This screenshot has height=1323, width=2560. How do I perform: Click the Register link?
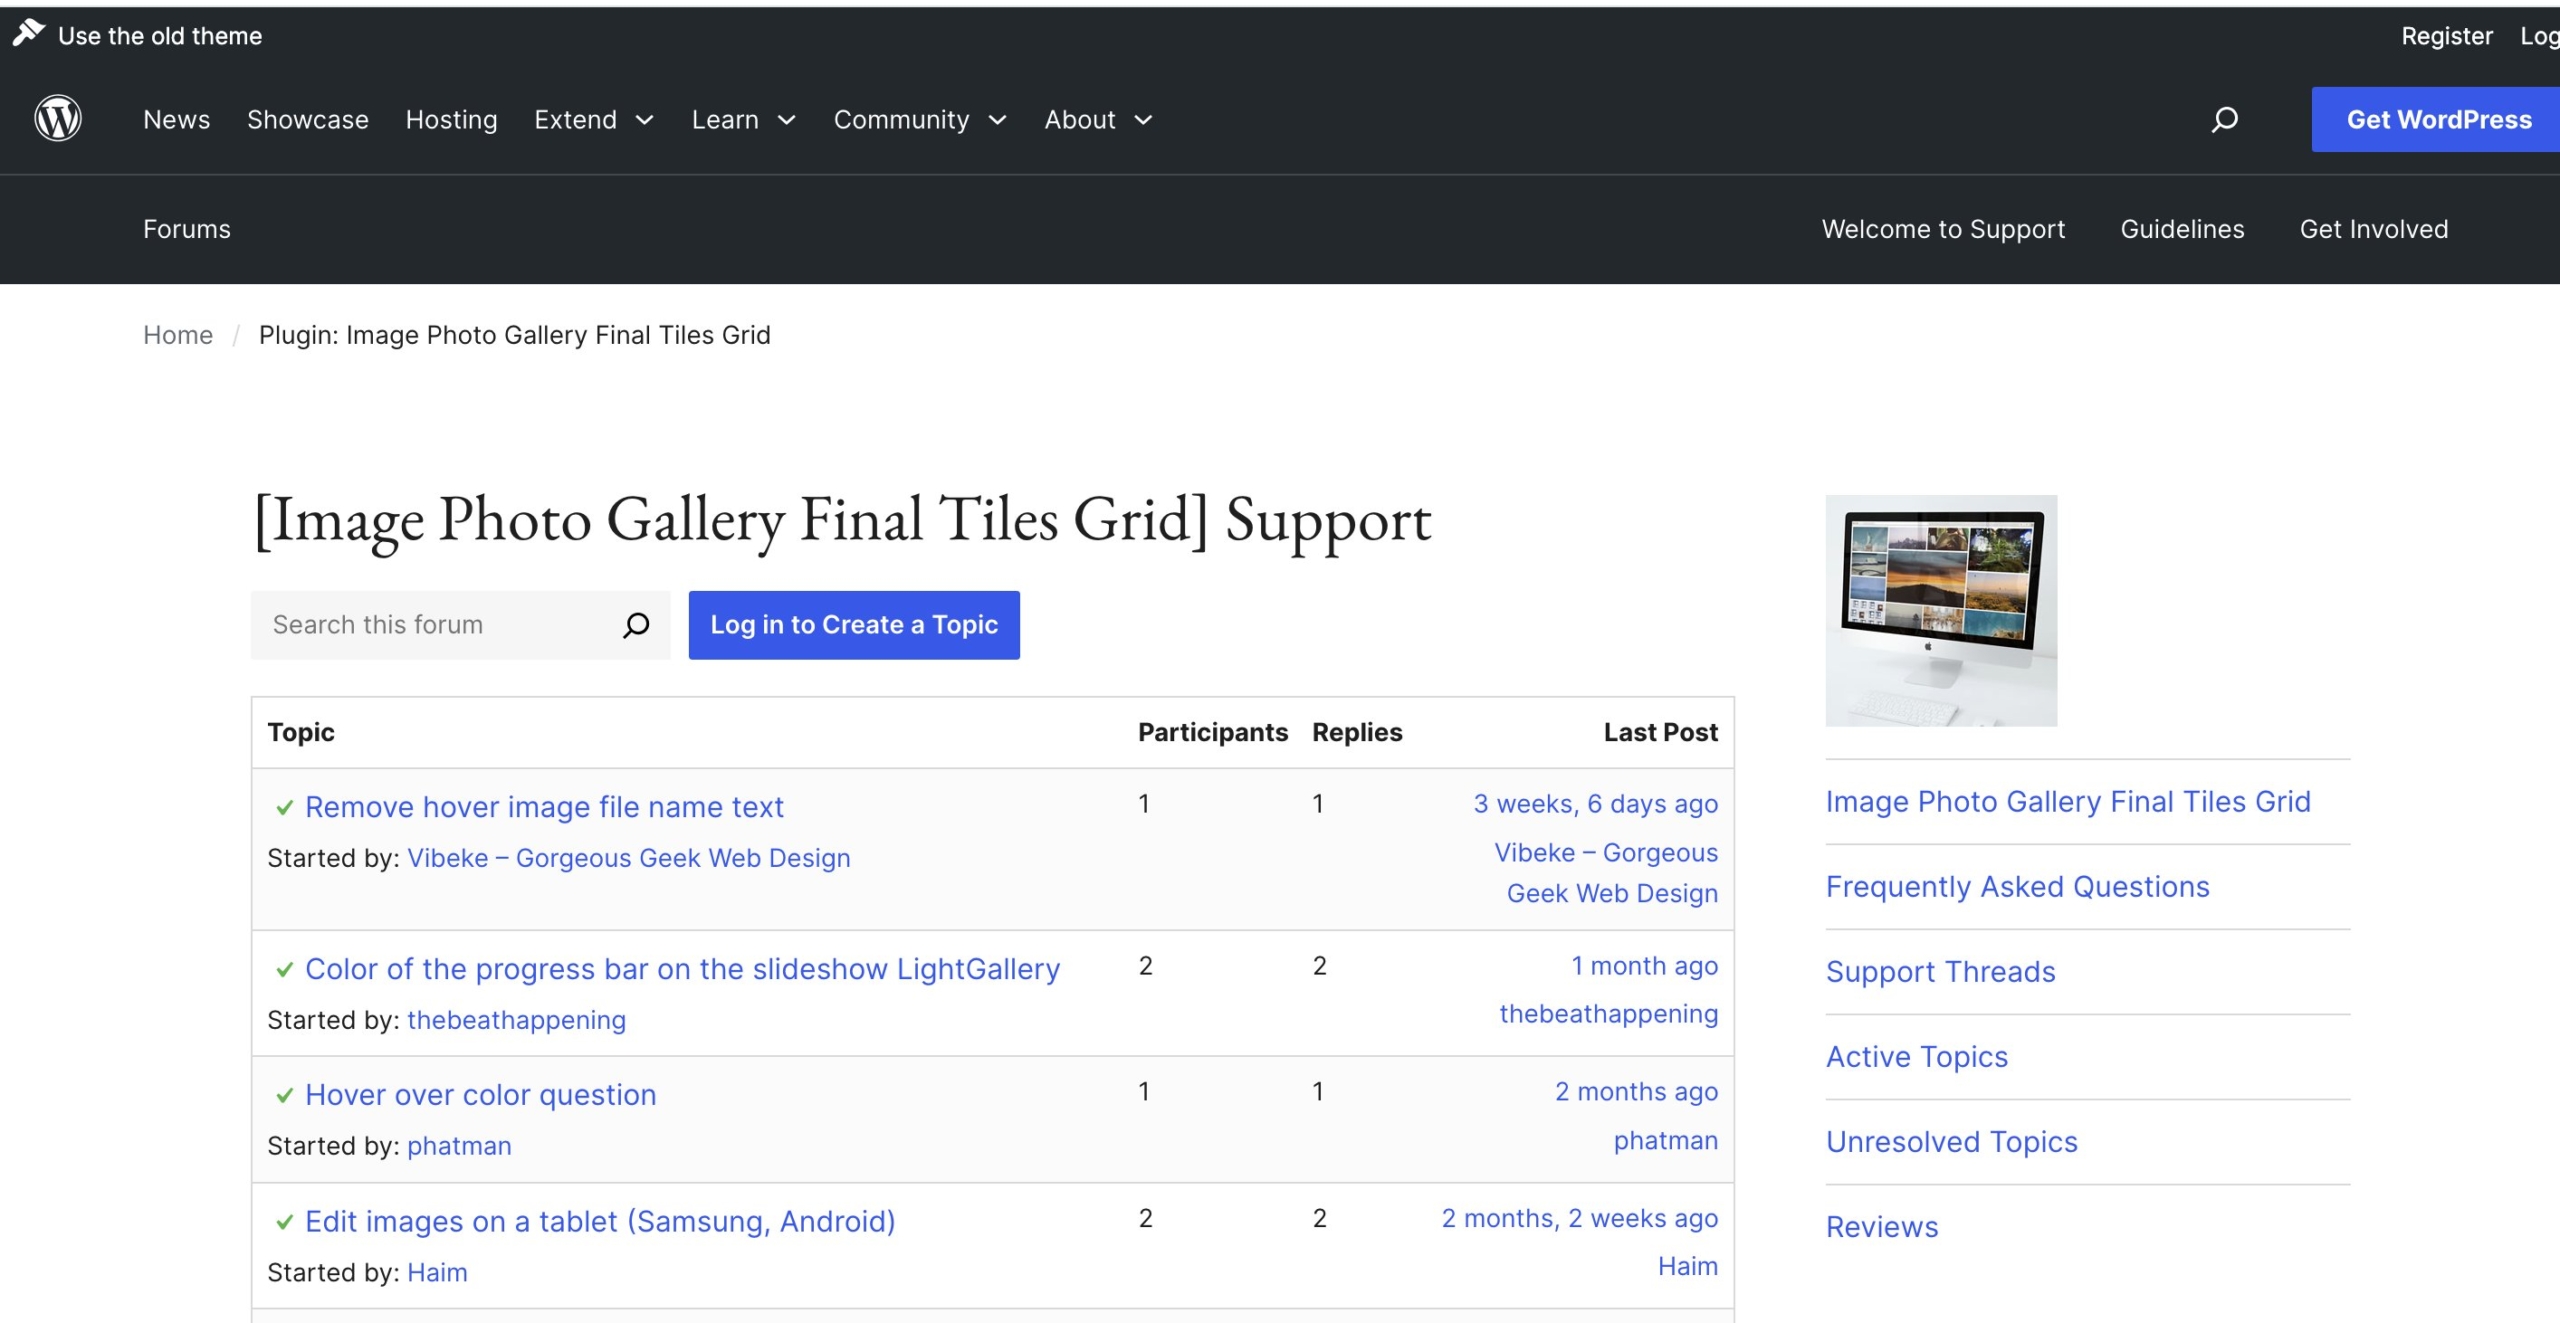2447,36
